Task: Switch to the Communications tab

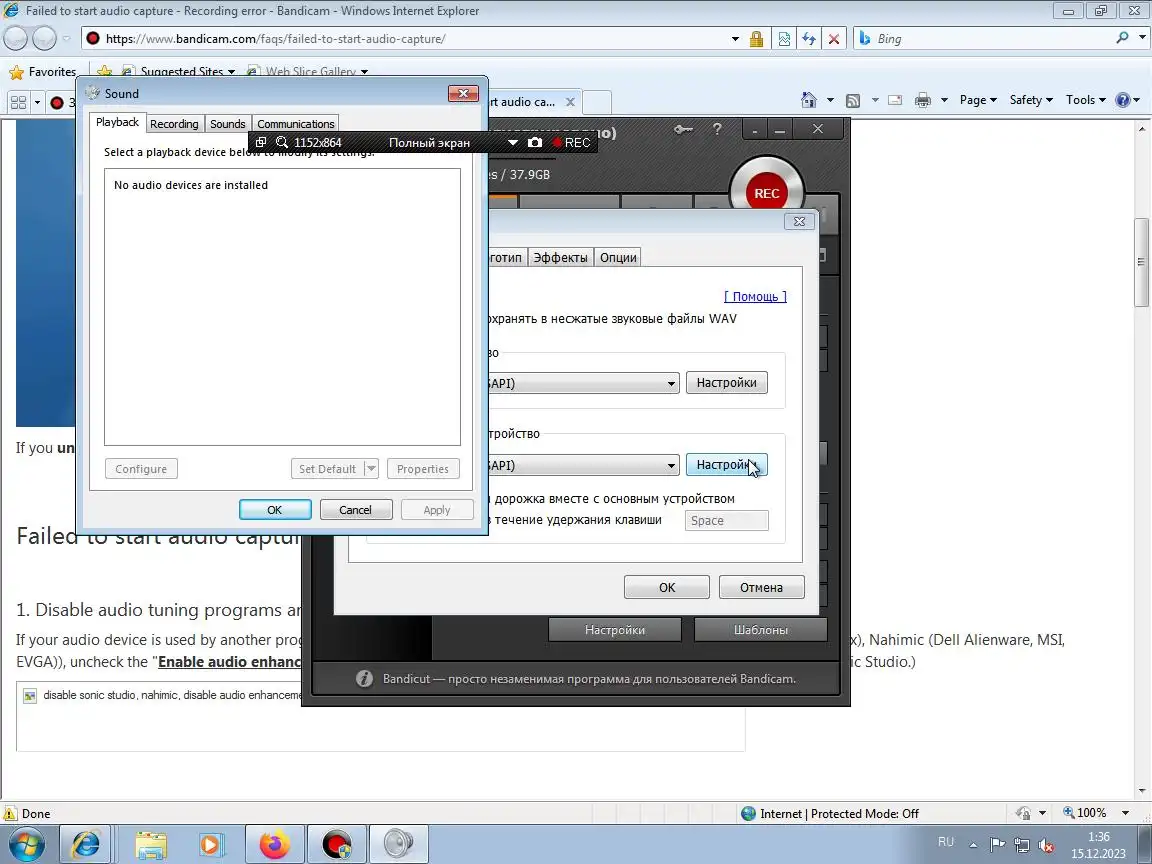Action: [x=295, y=124]
